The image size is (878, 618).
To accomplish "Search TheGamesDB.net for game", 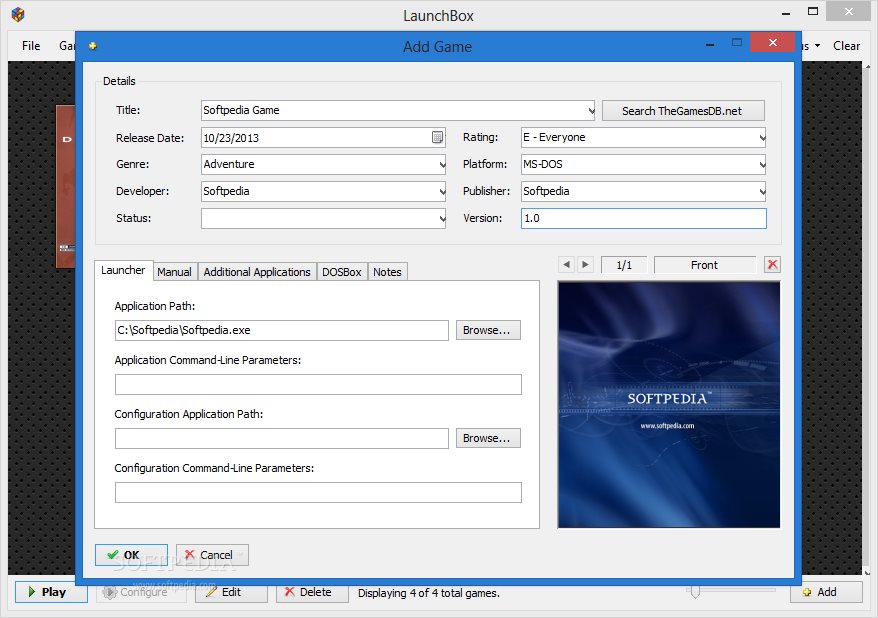I will point(683,111).
